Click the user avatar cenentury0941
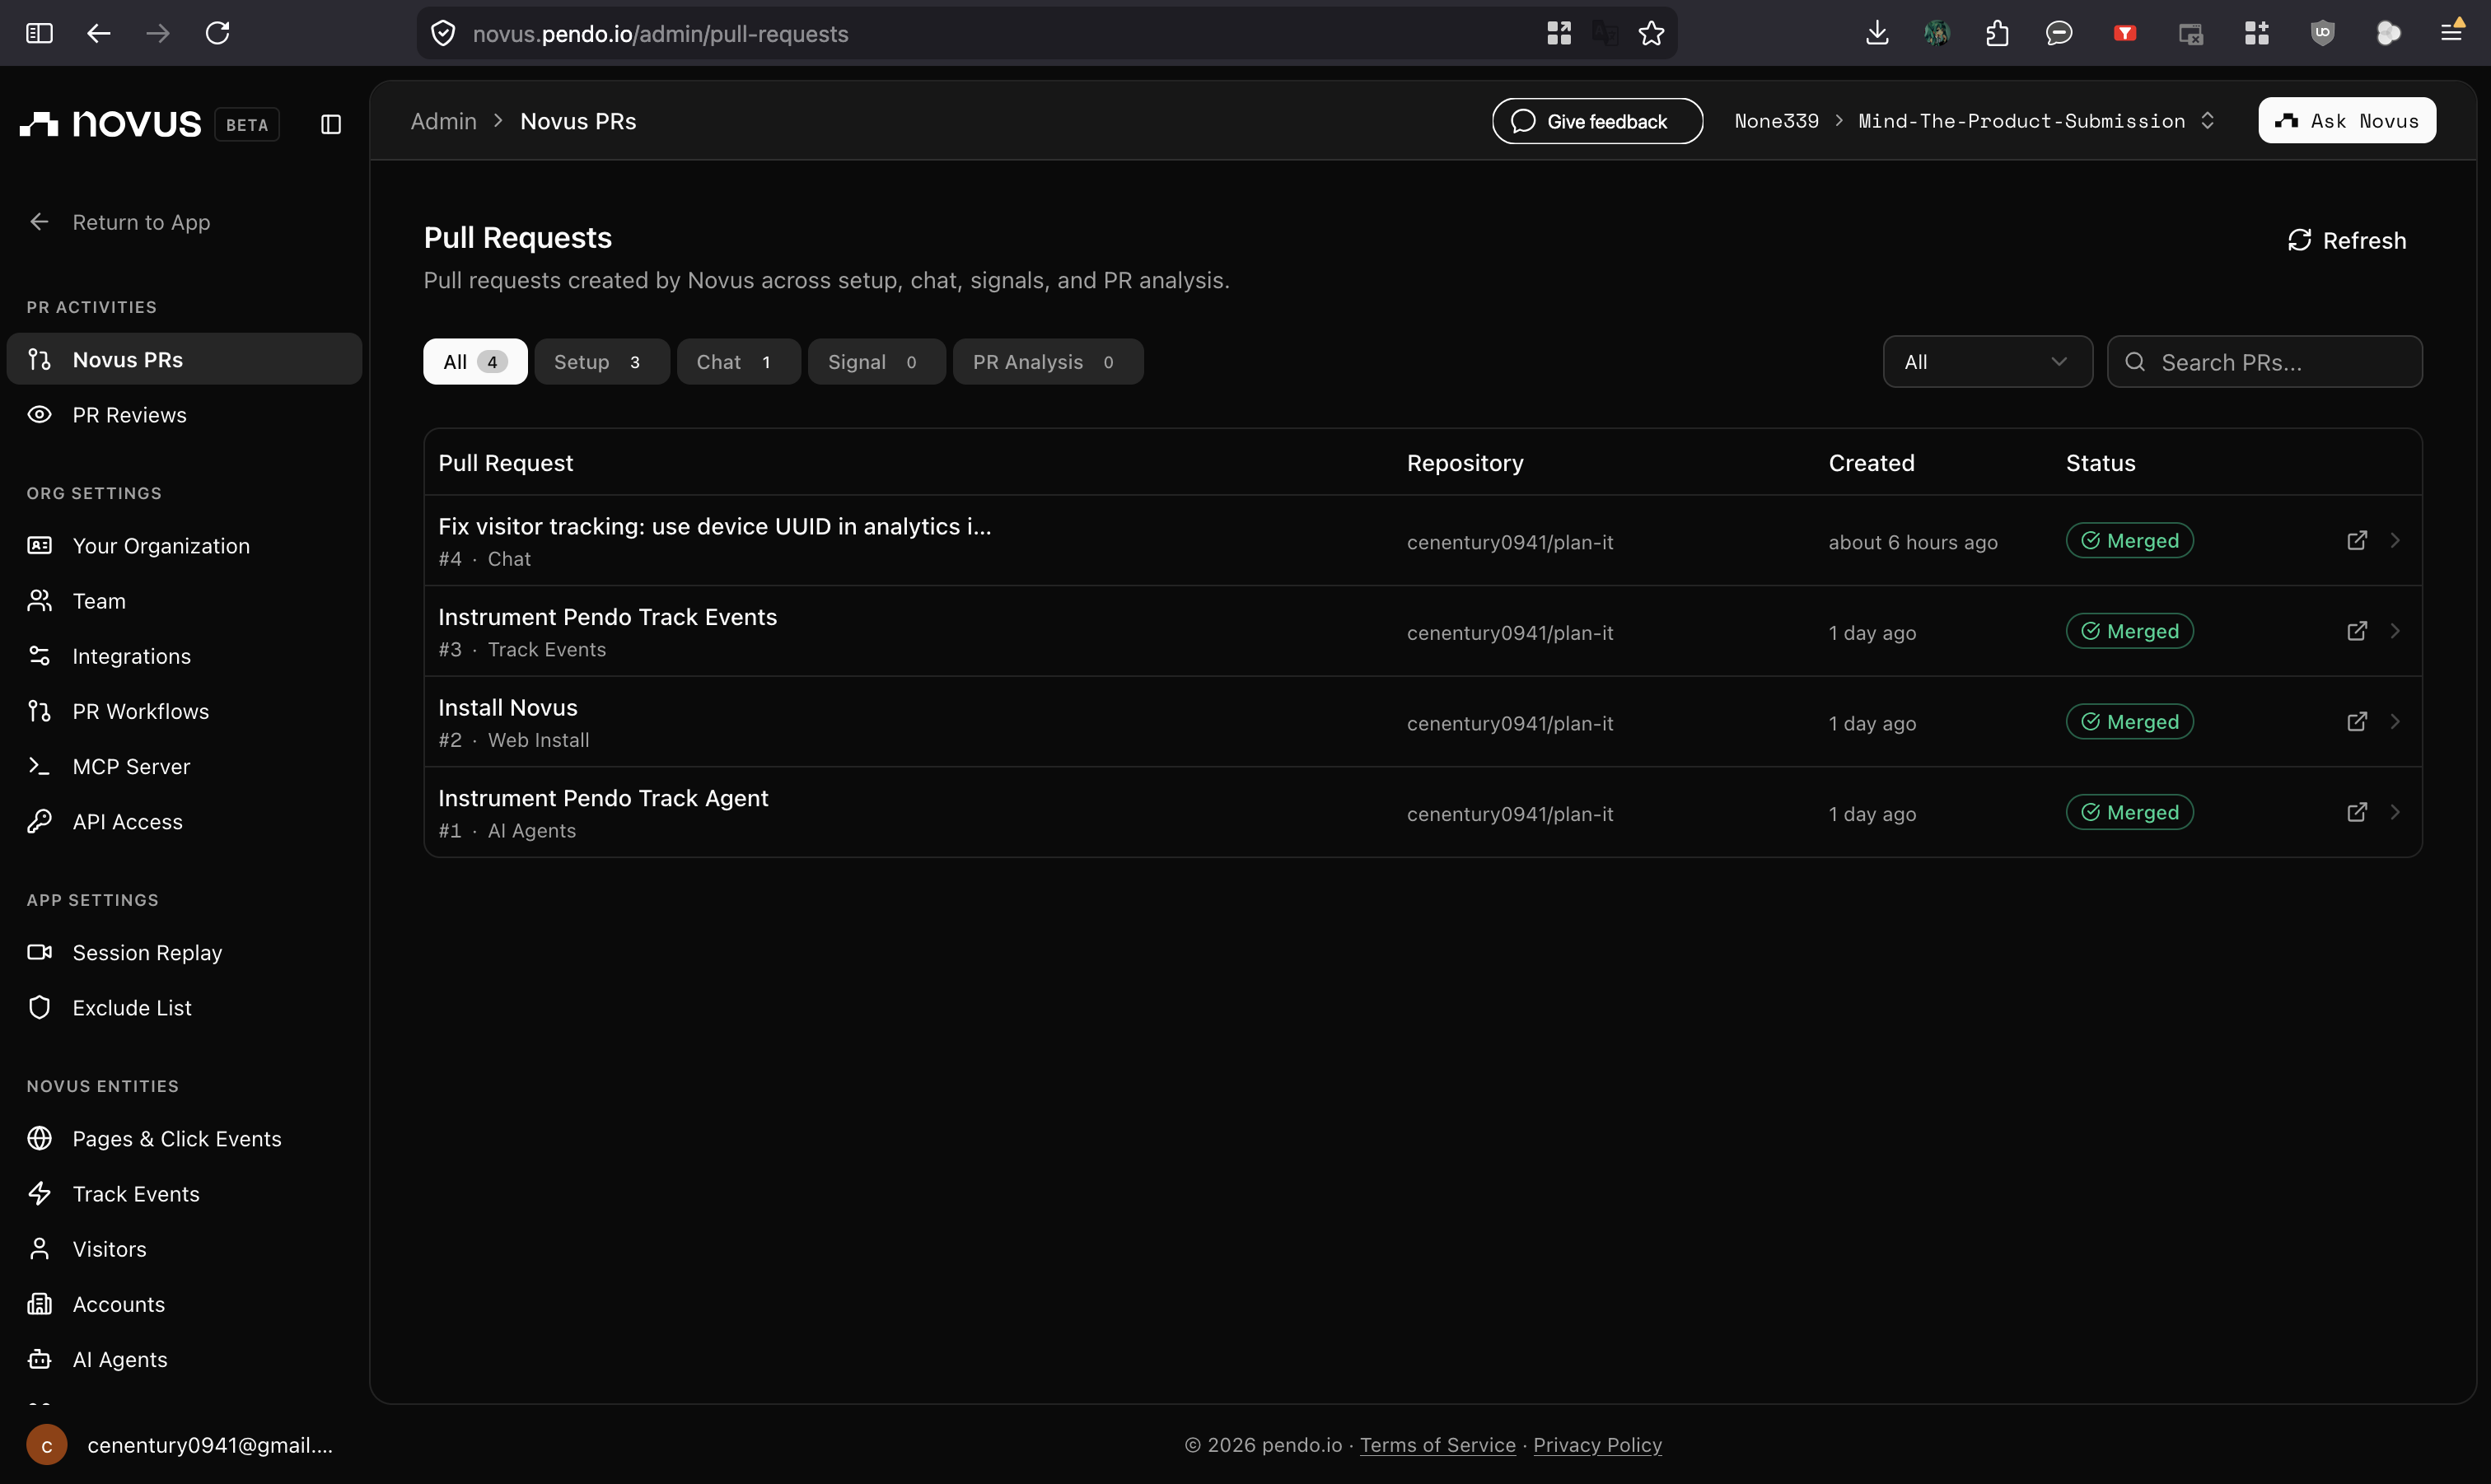The height and width of the screenshot is (1484, 2491). [46, 1445]
